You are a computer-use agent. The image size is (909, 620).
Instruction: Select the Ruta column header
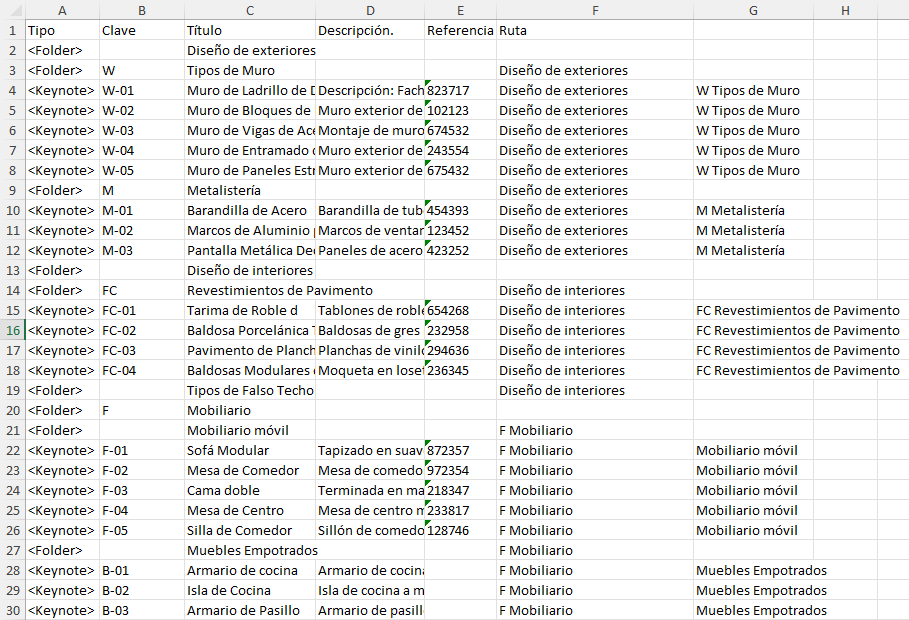pos(595,10)
